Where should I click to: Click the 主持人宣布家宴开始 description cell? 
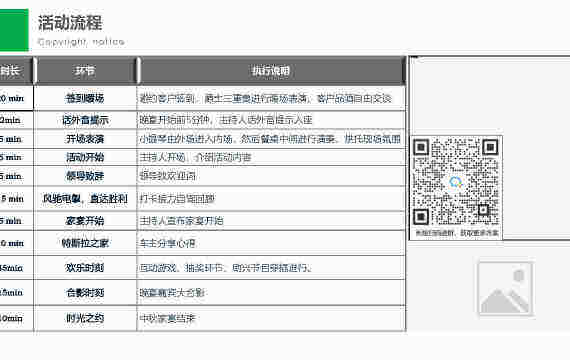point(271,221)
